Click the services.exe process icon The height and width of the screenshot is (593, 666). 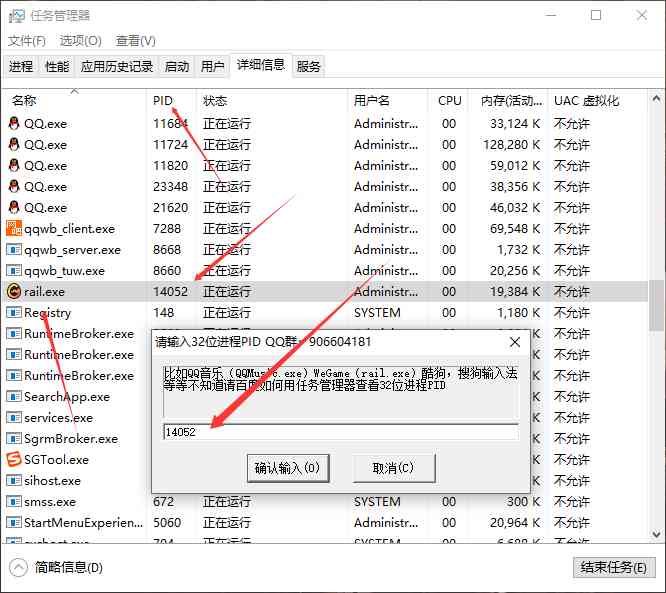pos(14,418)
